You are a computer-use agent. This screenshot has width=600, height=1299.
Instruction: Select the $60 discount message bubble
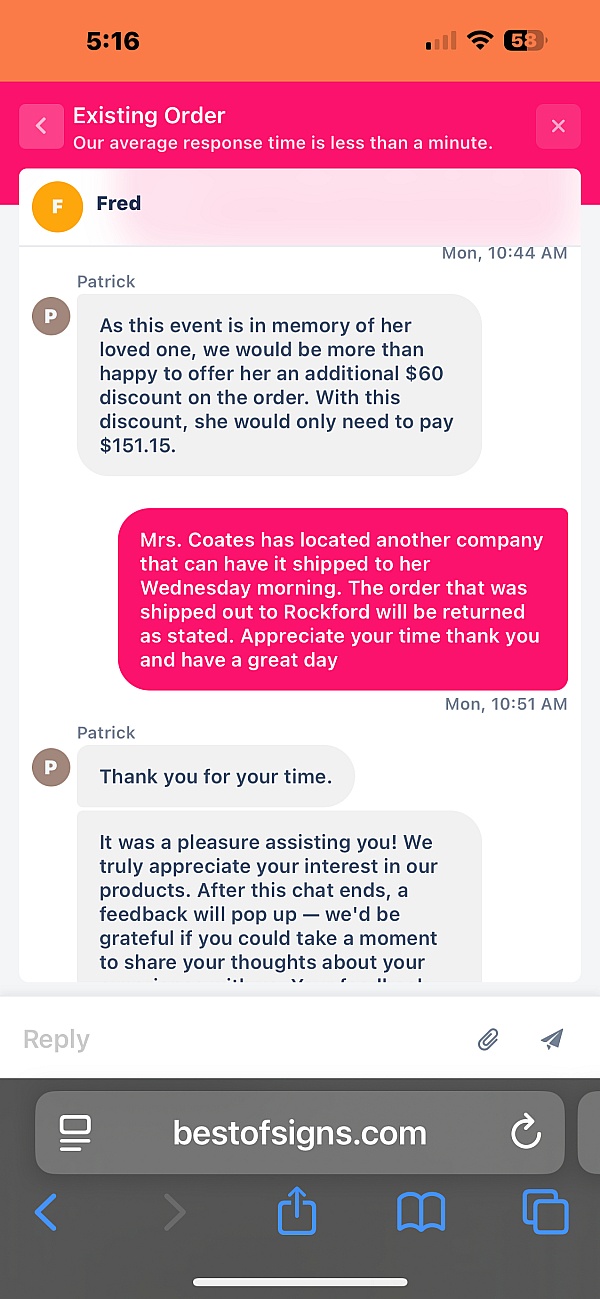tap(280, 385)
